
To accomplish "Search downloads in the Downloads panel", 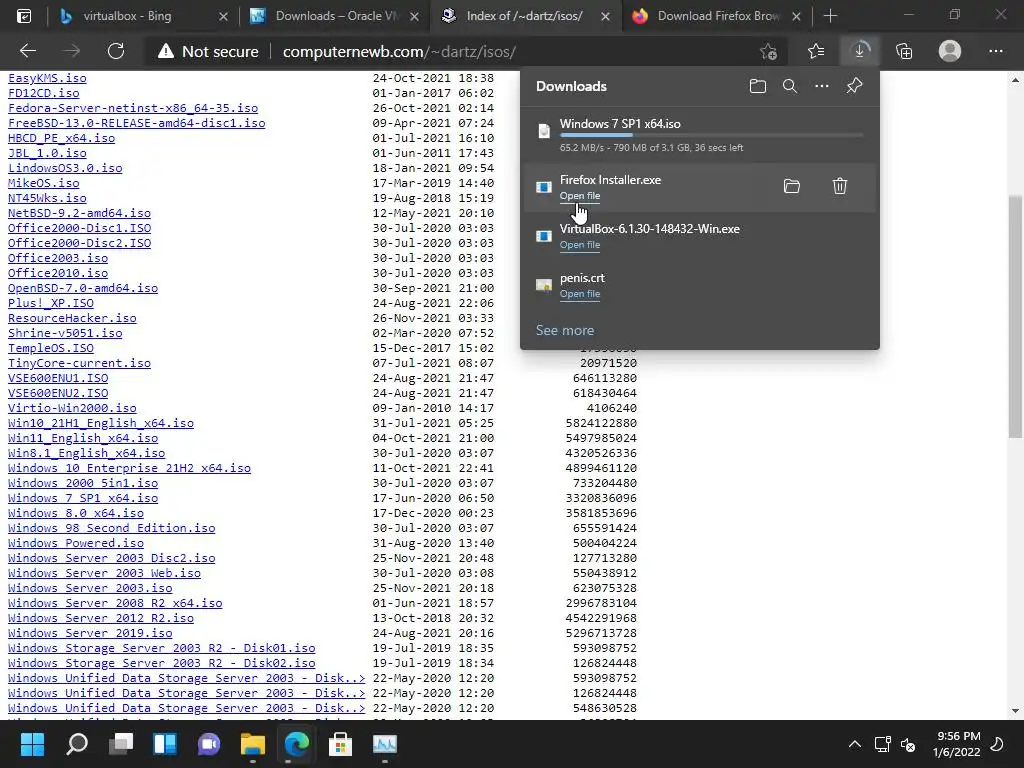I will (x=790, y=86).
